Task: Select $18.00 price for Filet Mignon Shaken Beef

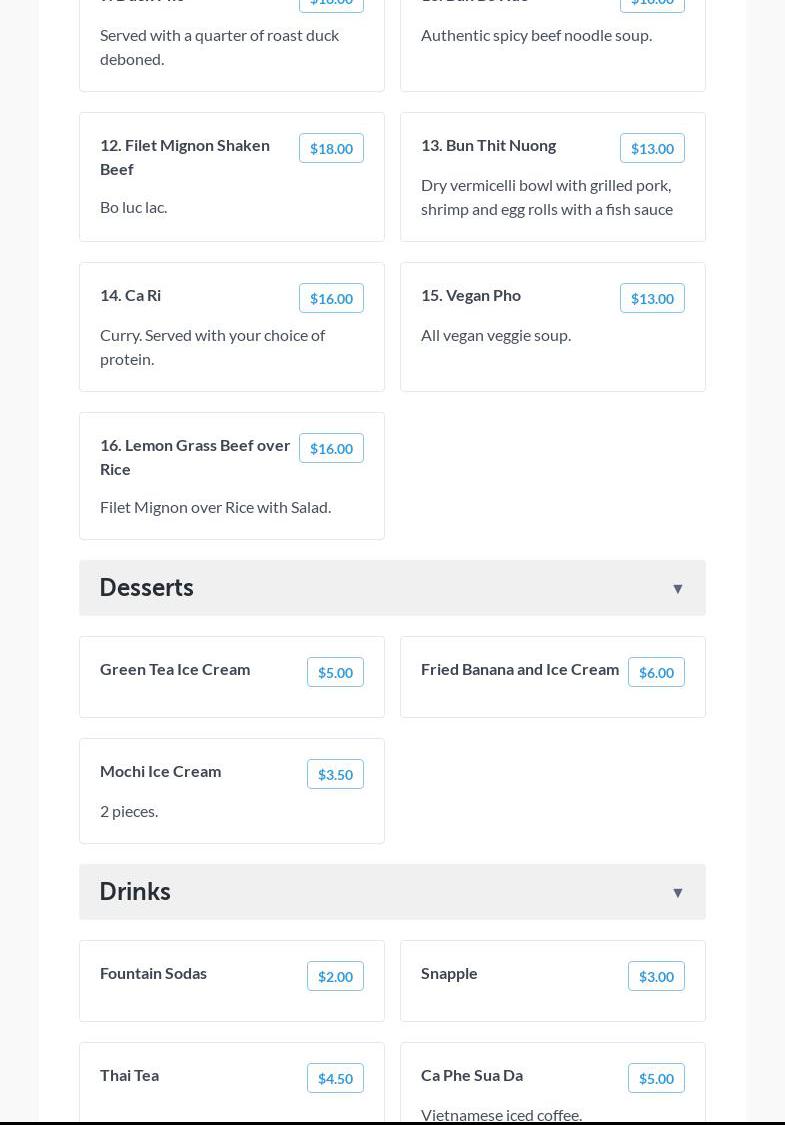Action: (x=331, y=148)
